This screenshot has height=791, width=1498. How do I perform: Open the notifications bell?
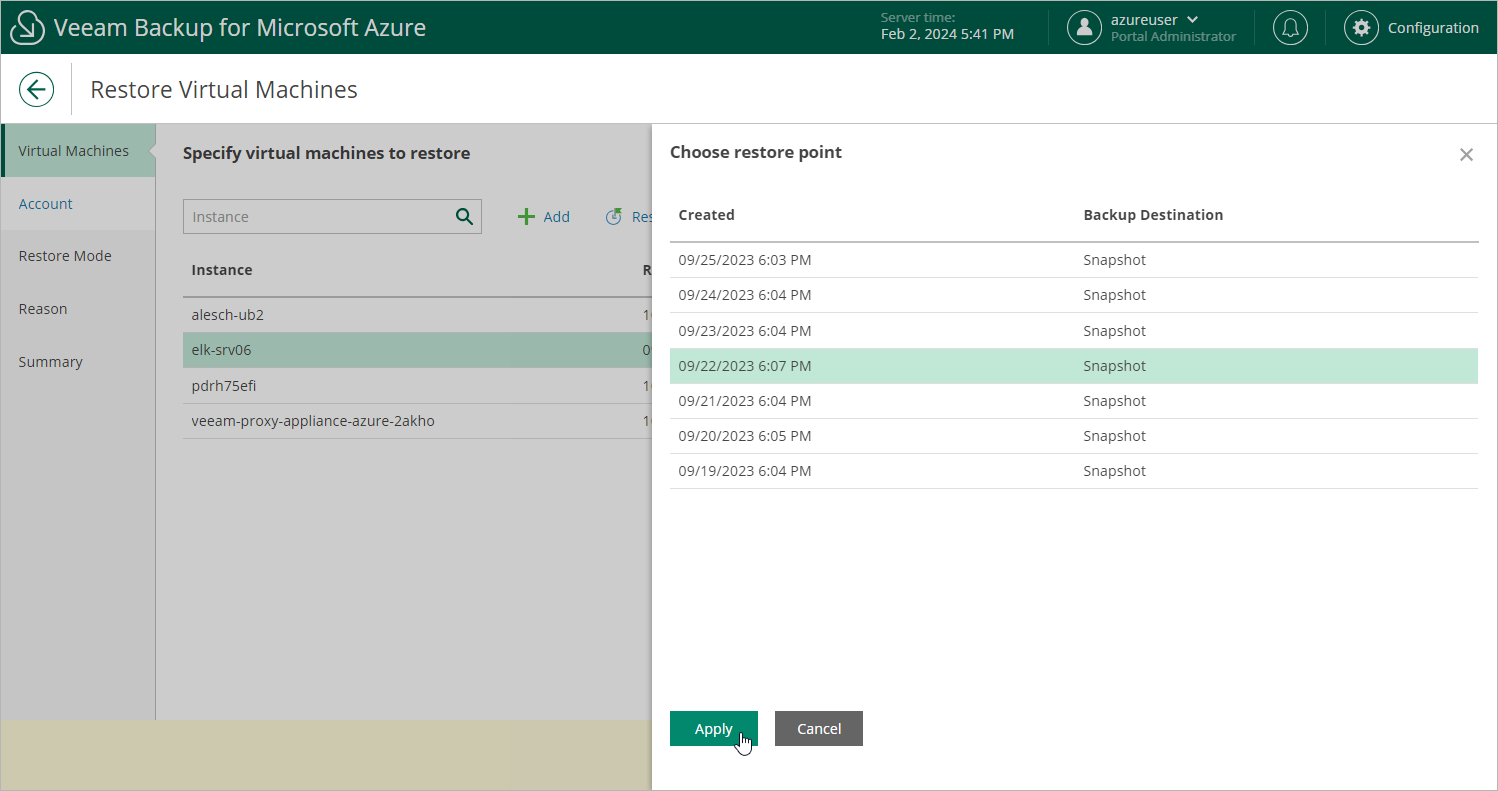pyautogui.click(x=1290, y=28)
